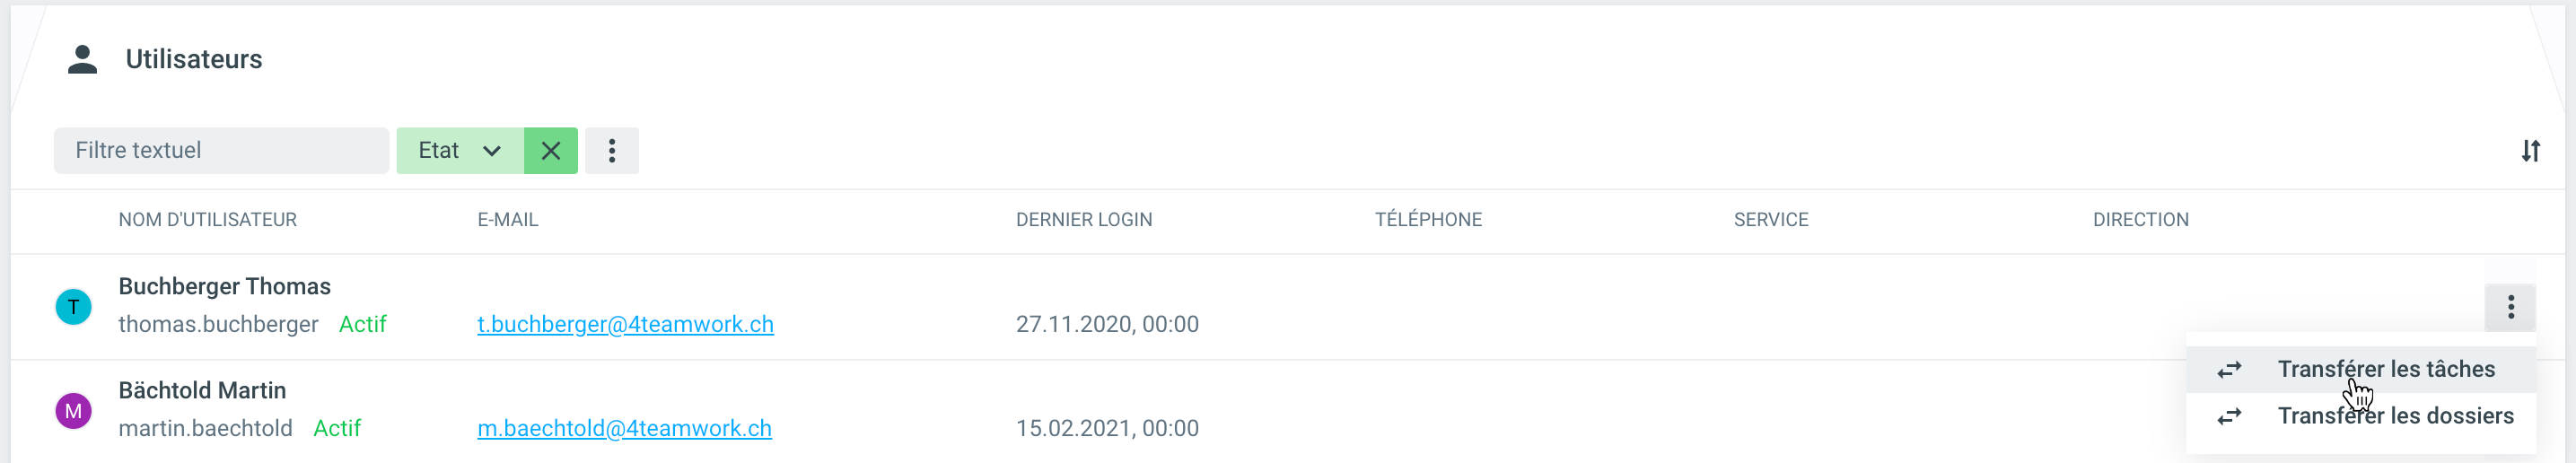Select Transférer les tâches menu entry
Viewport: 2576px width, 463px height.
pos(2385,370)
